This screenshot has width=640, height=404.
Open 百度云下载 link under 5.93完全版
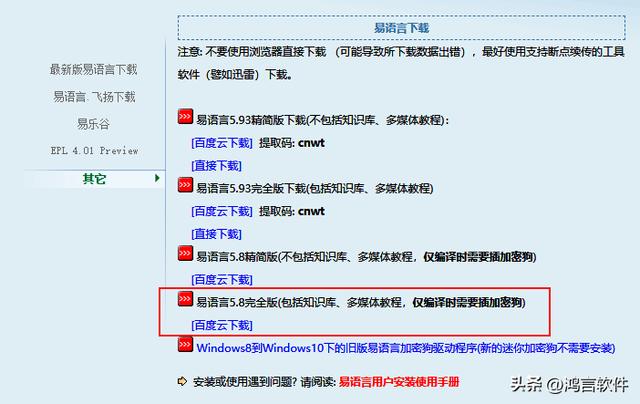(221, 211)
